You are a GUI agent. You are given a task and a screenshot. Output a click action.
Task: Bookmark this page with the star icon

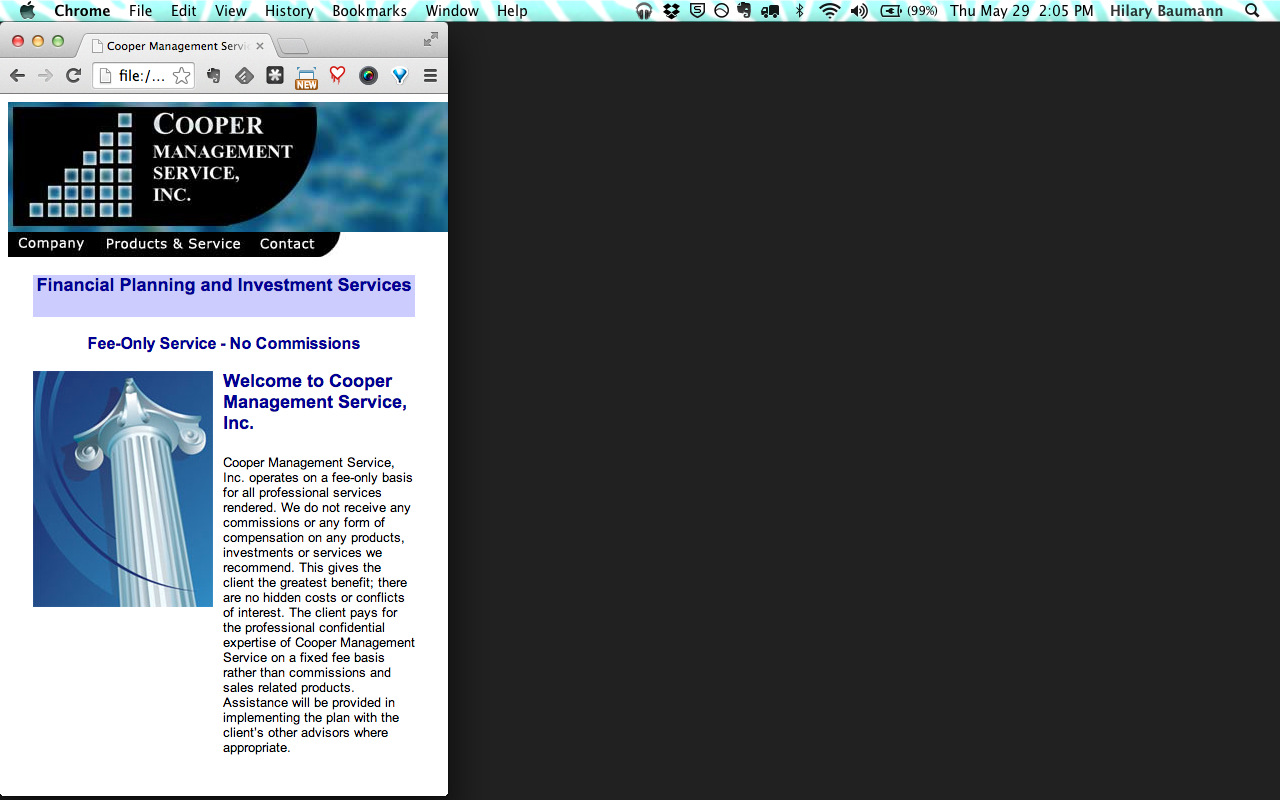pos(181,76)
